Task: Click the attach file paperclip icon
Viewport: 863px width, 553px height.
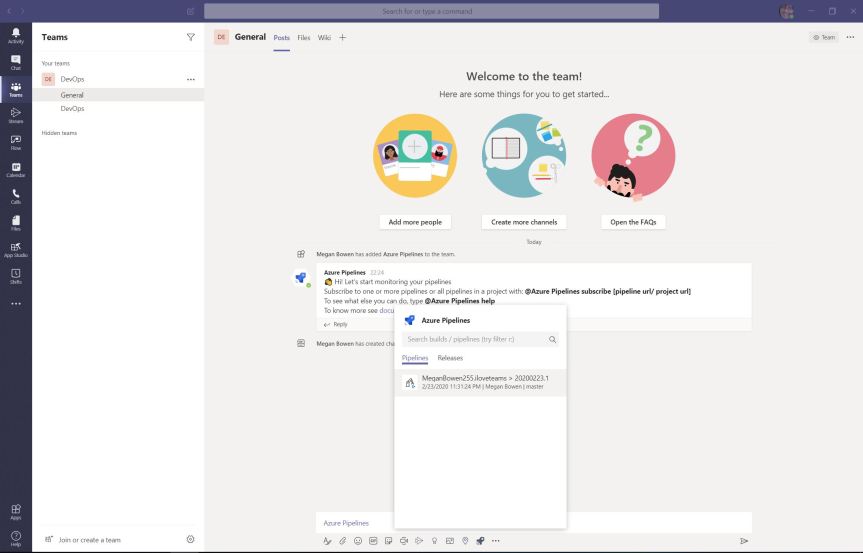Action: (x=342, y=540)
